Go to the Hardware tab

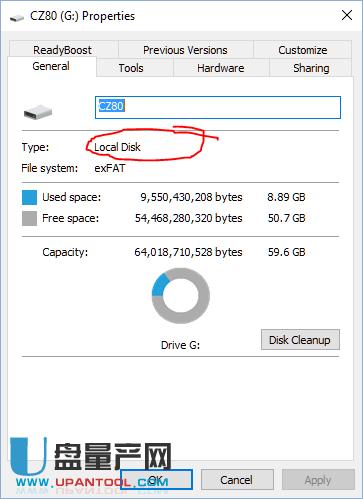(221, 68)
